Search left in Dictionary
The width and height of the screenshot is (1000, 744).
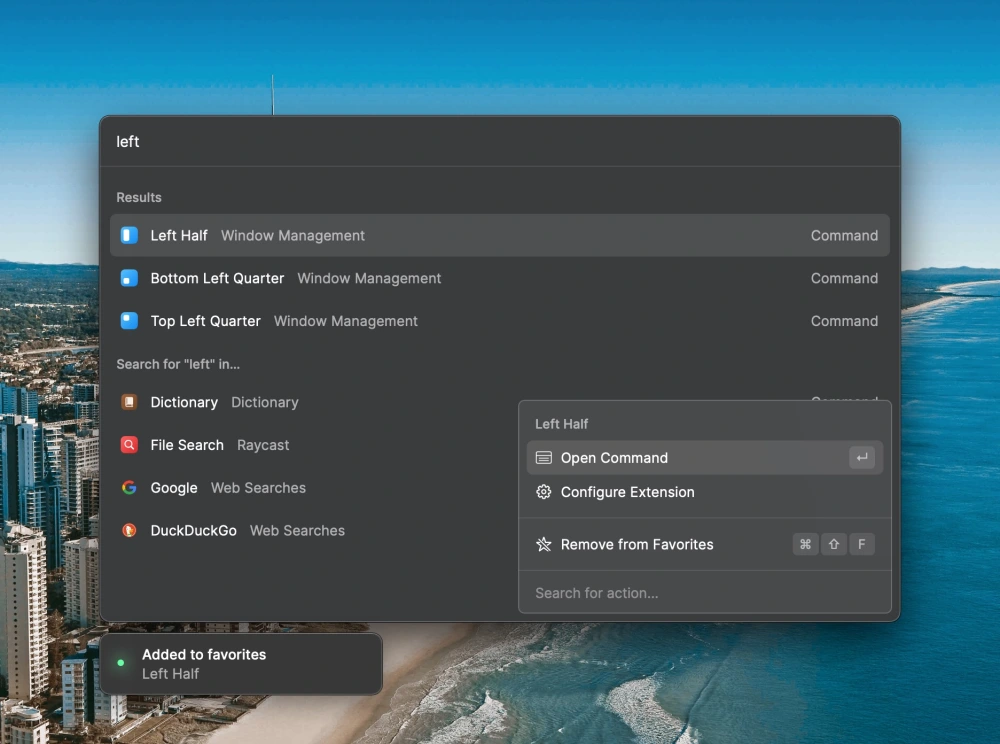coord(312,402)
